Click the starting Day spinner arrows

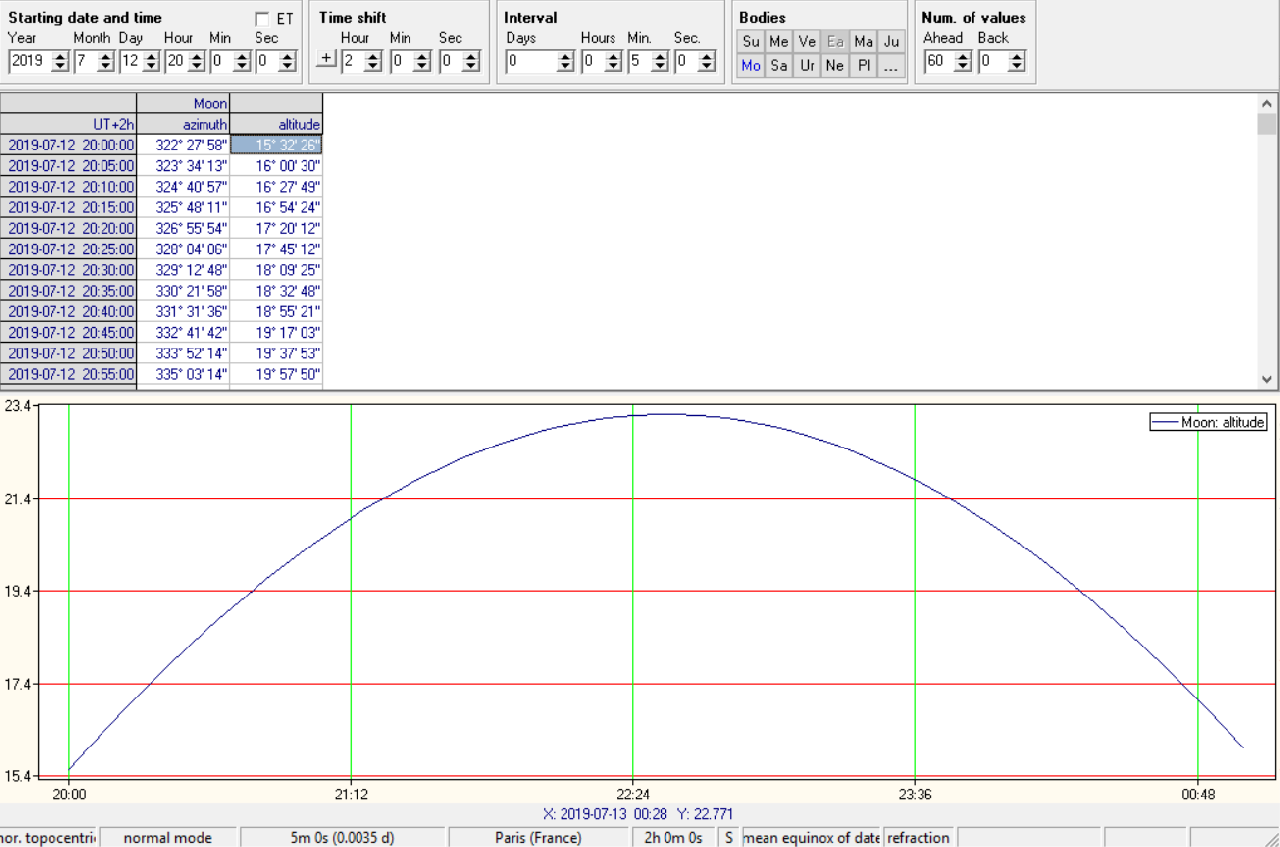point(152,61)
